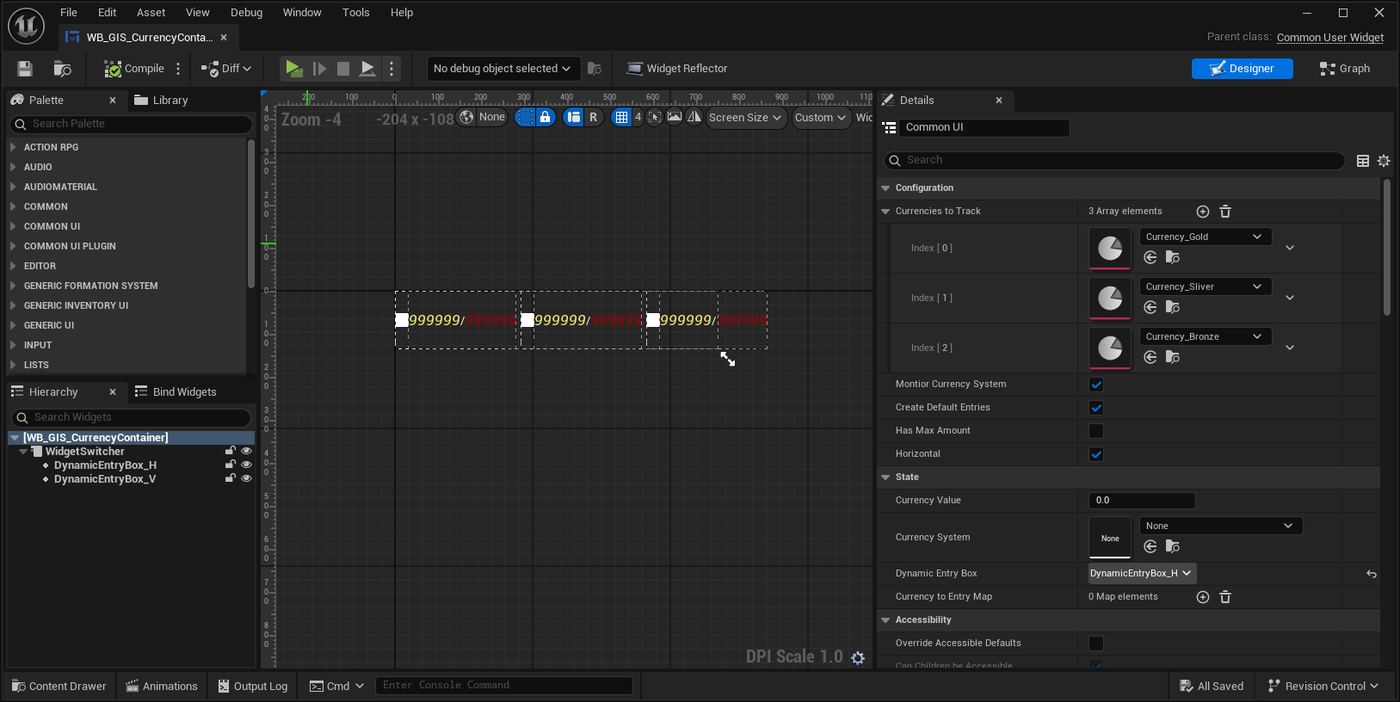The image size is (1400, 702).
Task: Open the Screen Size dropdown
Action: coord(746,117)
